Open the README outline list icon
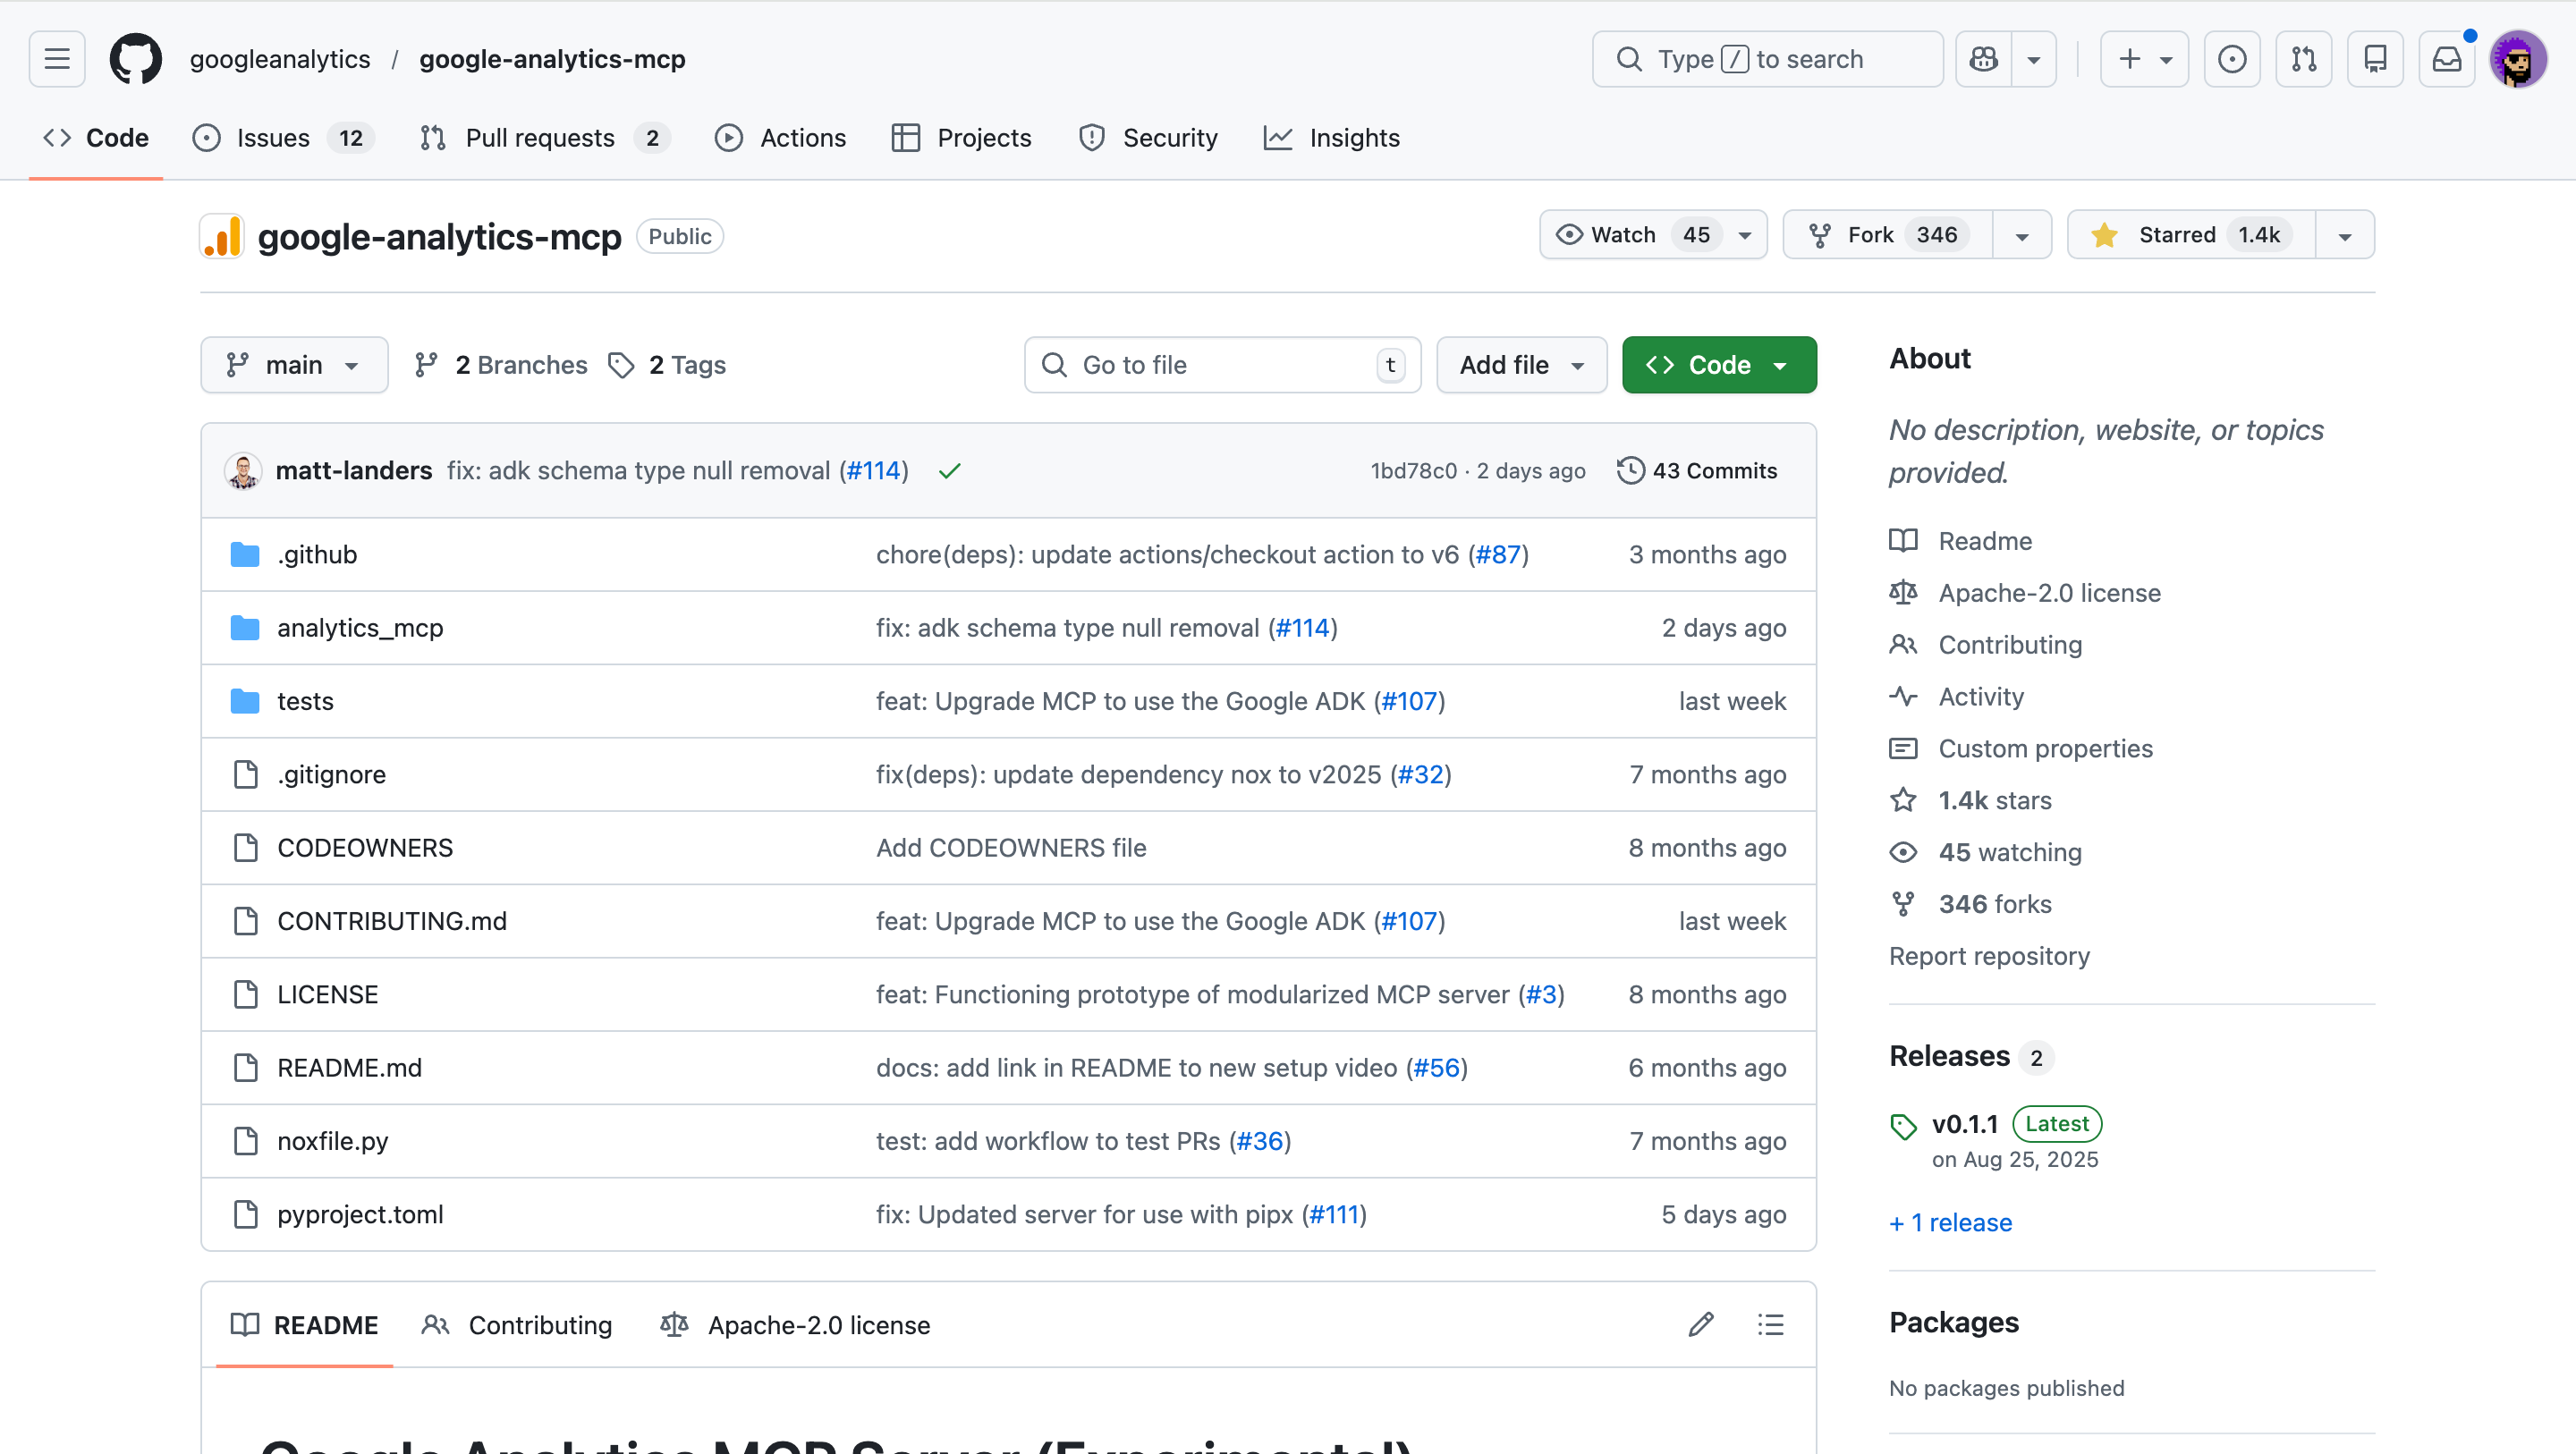2576x1454 pixels. [x=1770, y=1325]
